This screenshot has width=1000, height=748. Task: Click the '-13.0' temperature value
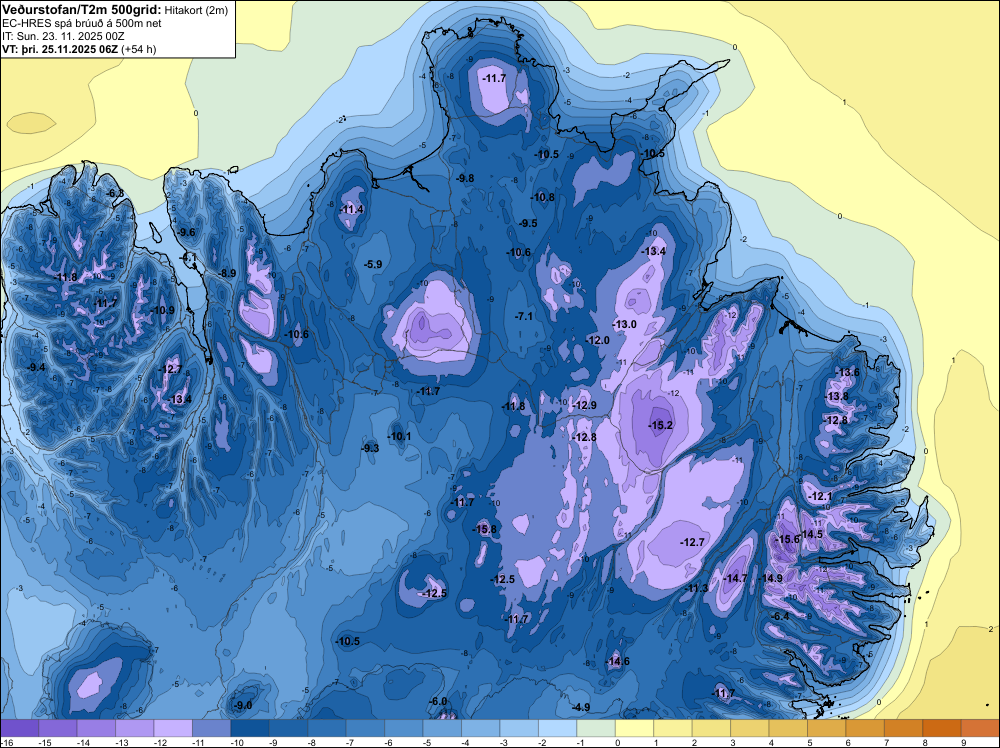pyautogui.click(x=624, y=325)
